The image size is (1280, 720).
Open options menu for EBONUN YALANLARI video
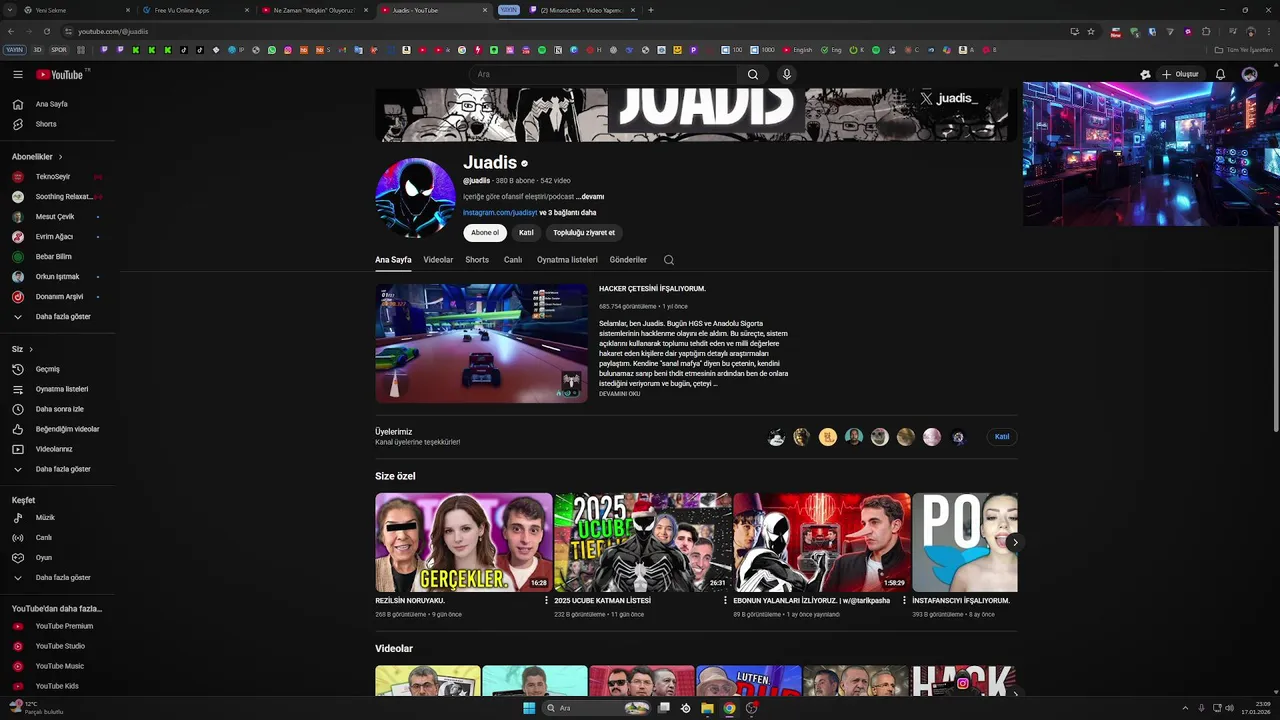coord(904,601)
